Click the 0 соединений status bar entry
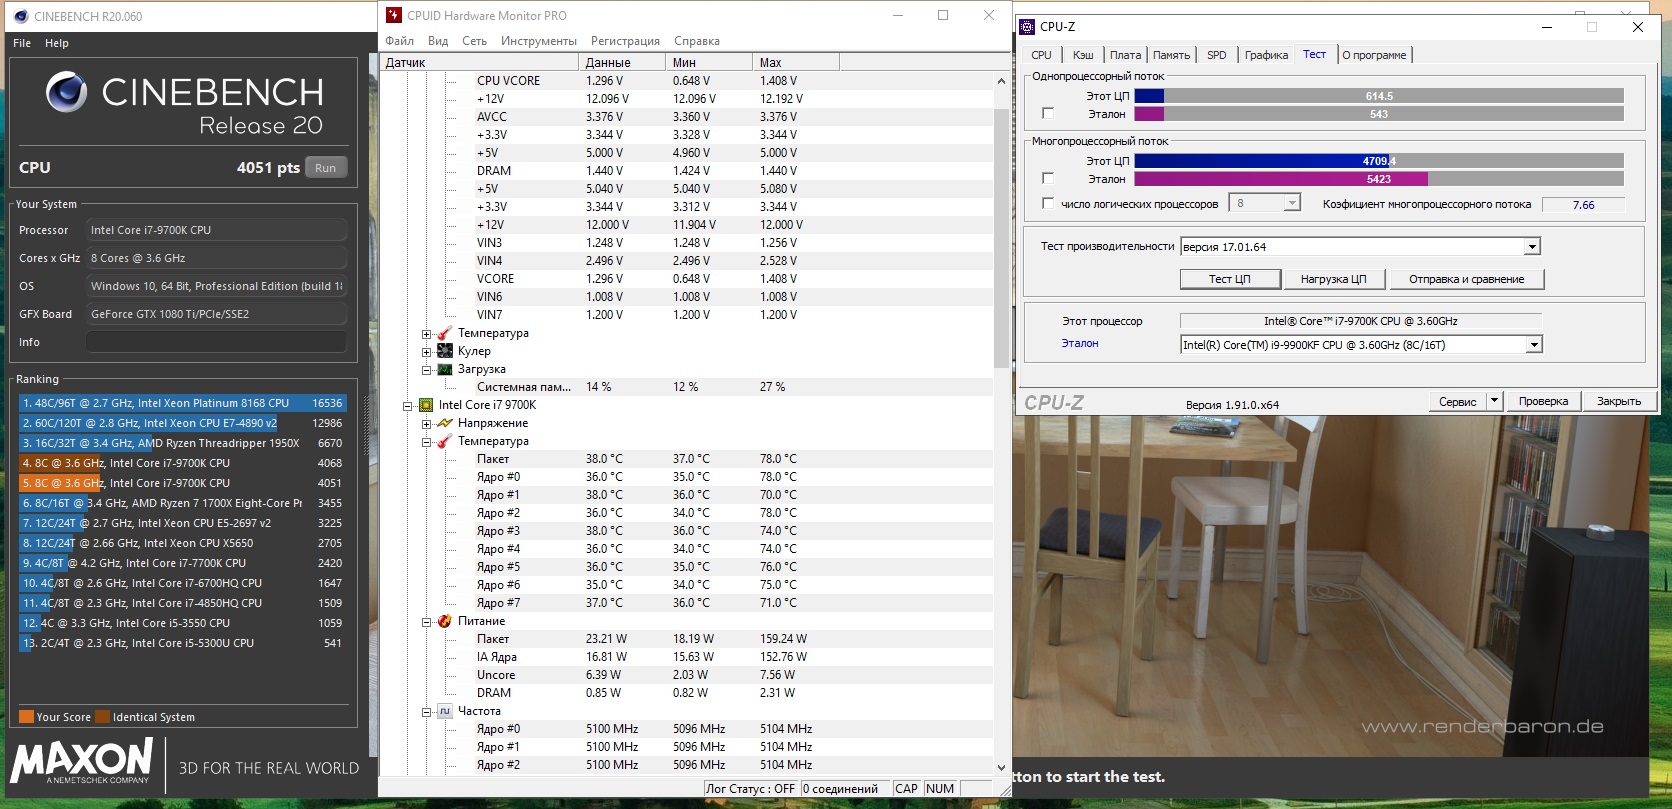1672x809 pixels. pyautogui.click(x=845, y=789)
